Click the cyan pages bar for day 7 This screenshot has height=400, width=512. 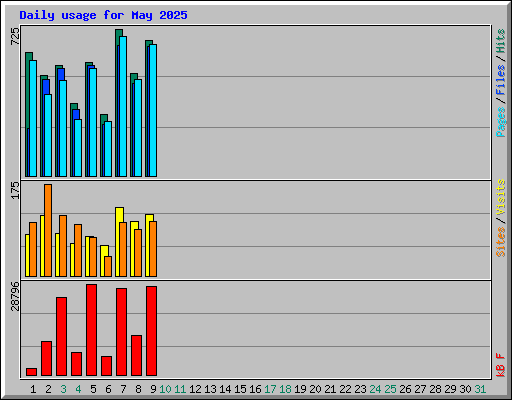[123, 106]
